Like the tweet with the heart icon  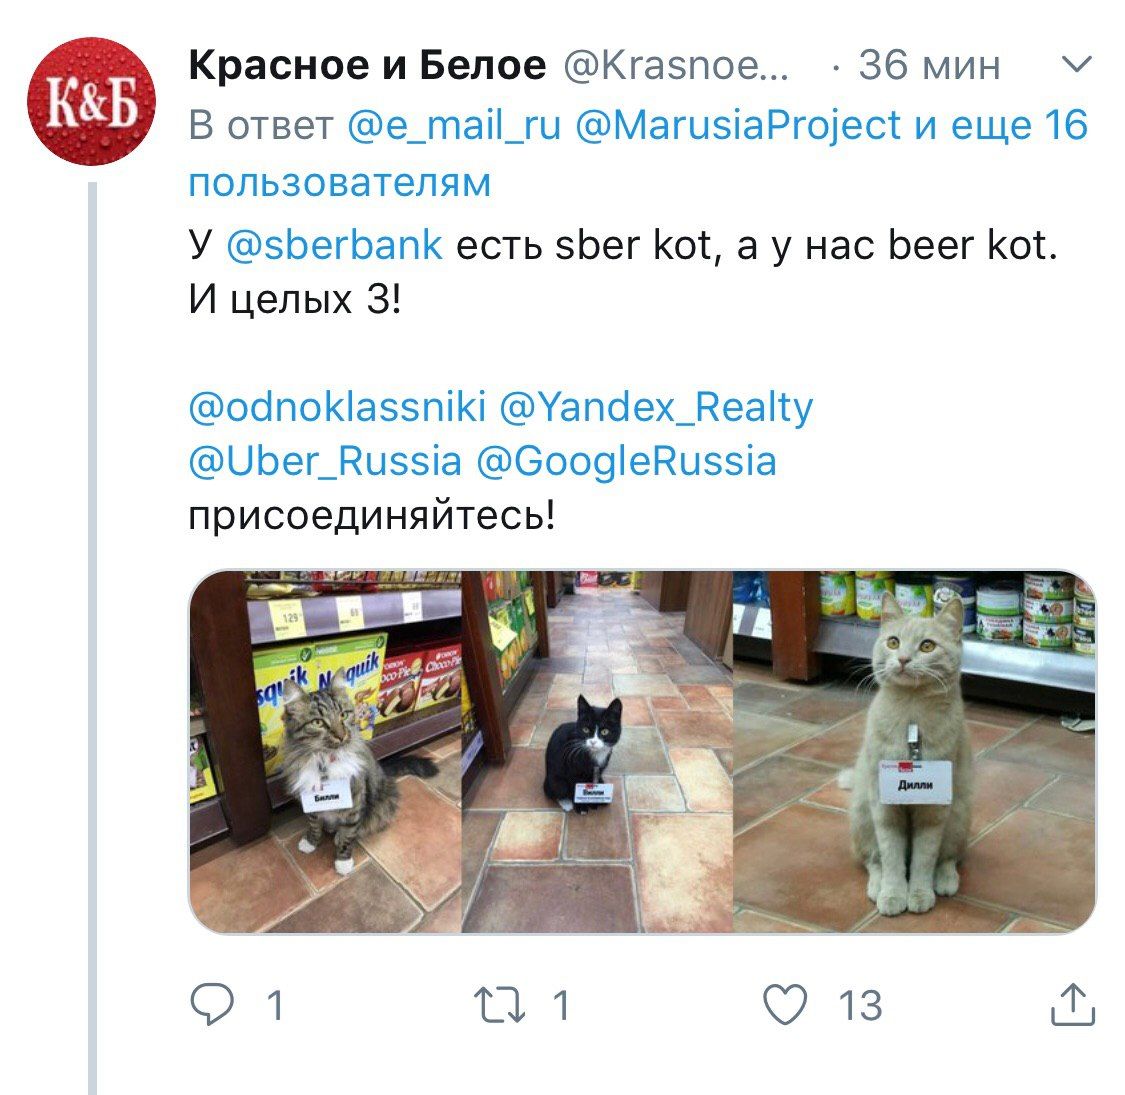coord(785,1004)
